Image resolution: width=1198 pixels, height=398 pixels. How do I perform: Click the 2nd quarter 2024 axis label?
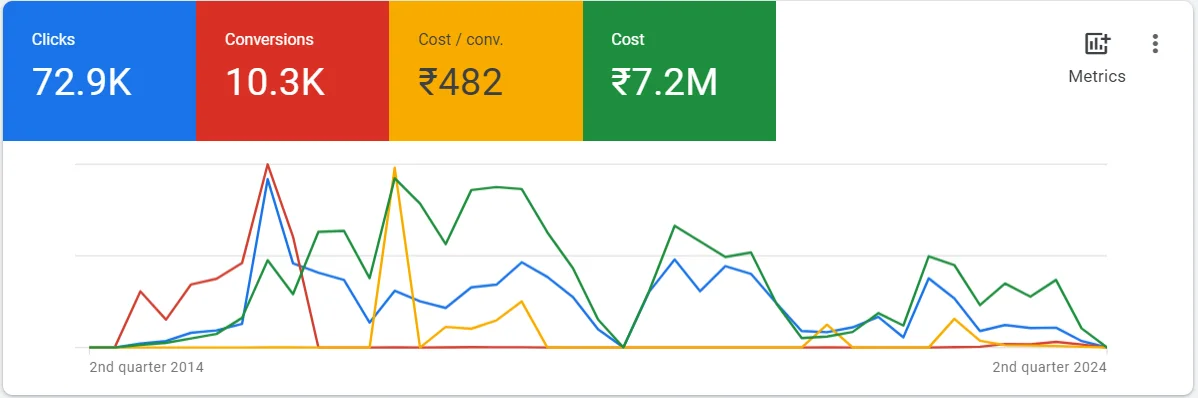[1050, 367]
